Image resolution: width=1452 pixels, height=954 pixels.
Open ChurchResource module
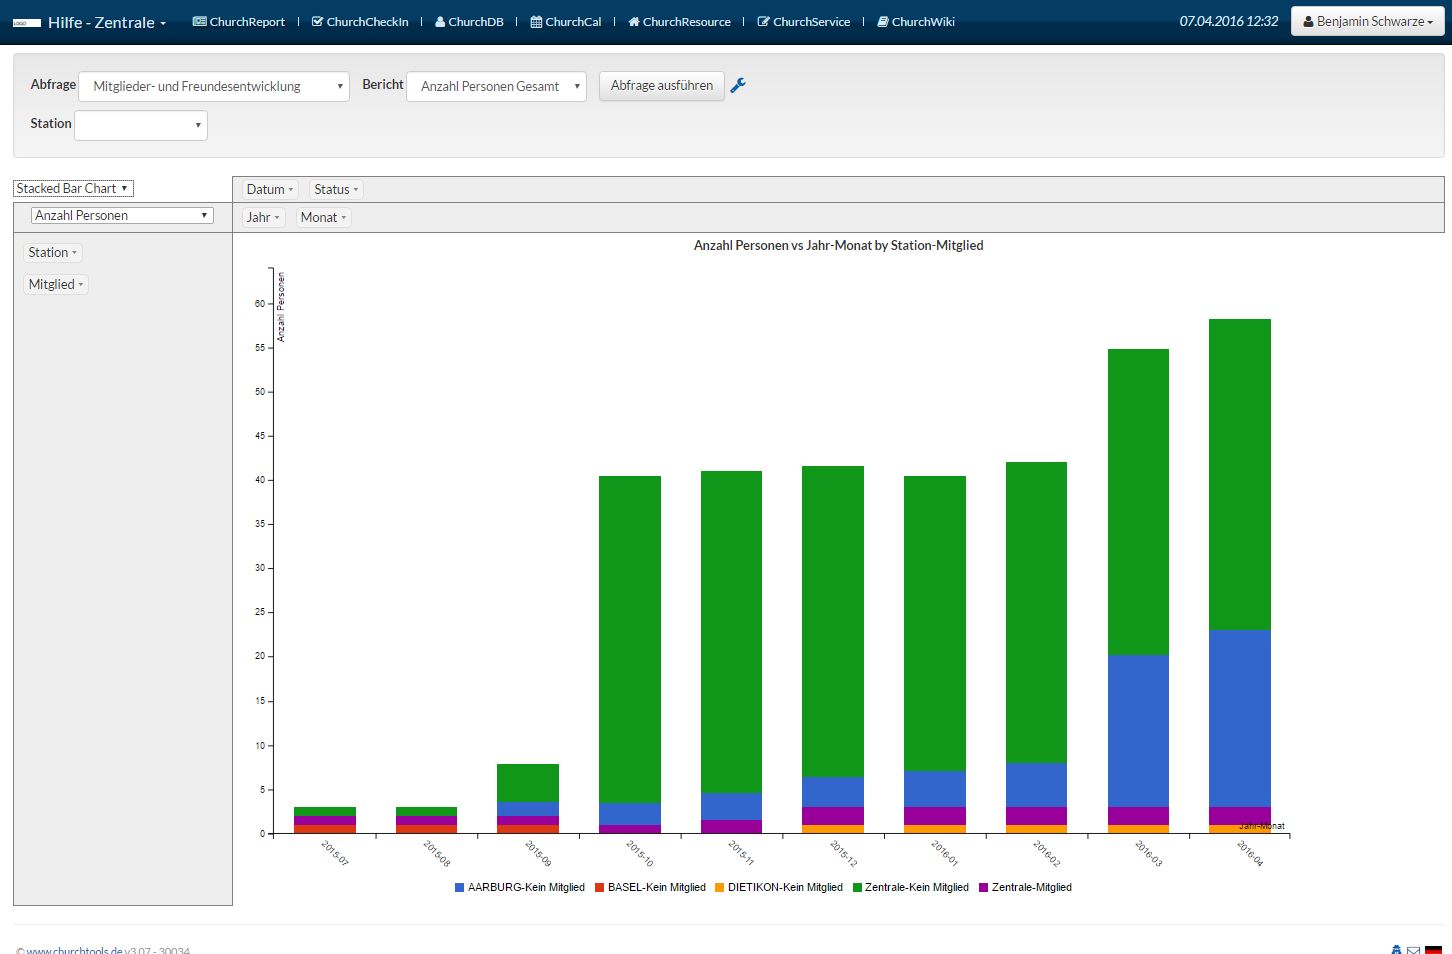[679, 22]
